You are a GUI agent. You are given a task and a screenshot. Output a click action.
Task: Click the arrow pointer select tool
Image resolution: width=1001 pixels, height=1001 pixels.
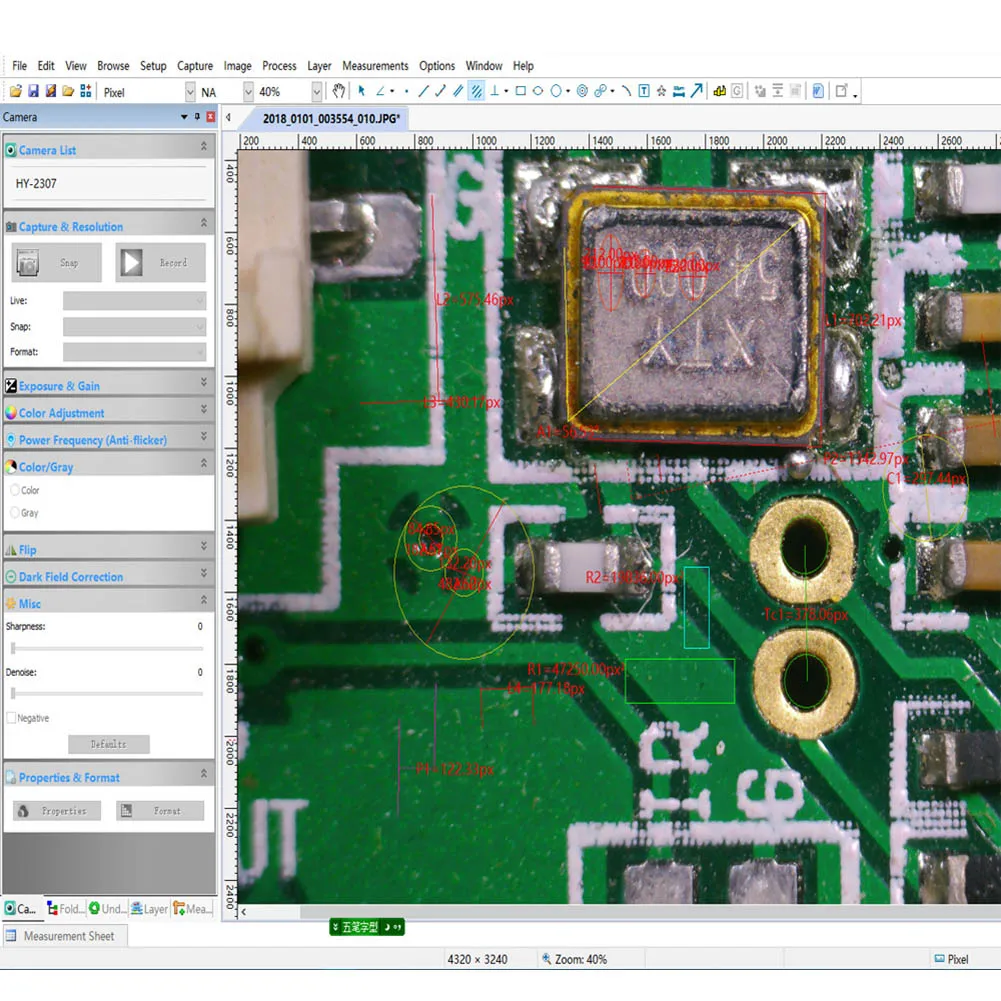362,91
